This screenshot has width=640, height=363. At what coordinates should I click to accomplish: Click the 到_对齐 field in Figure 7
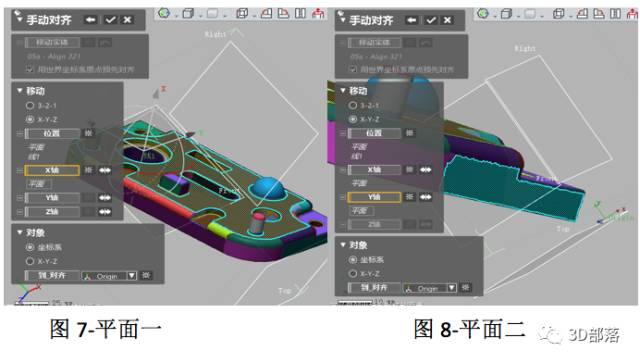[x=52, y=276]
